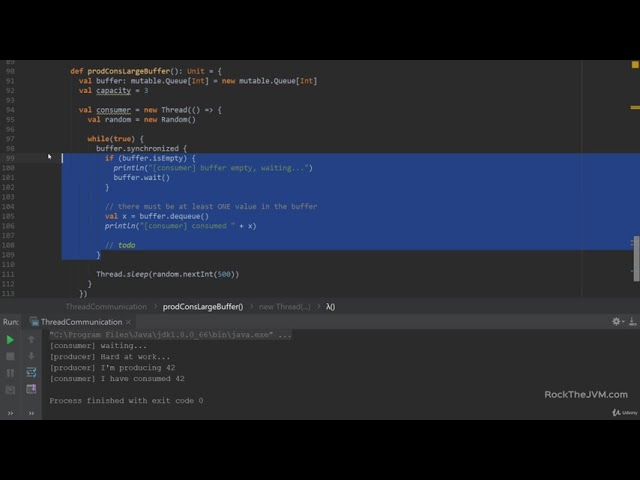
Task: Open Run panel settings gear
Action: (616, 321)
